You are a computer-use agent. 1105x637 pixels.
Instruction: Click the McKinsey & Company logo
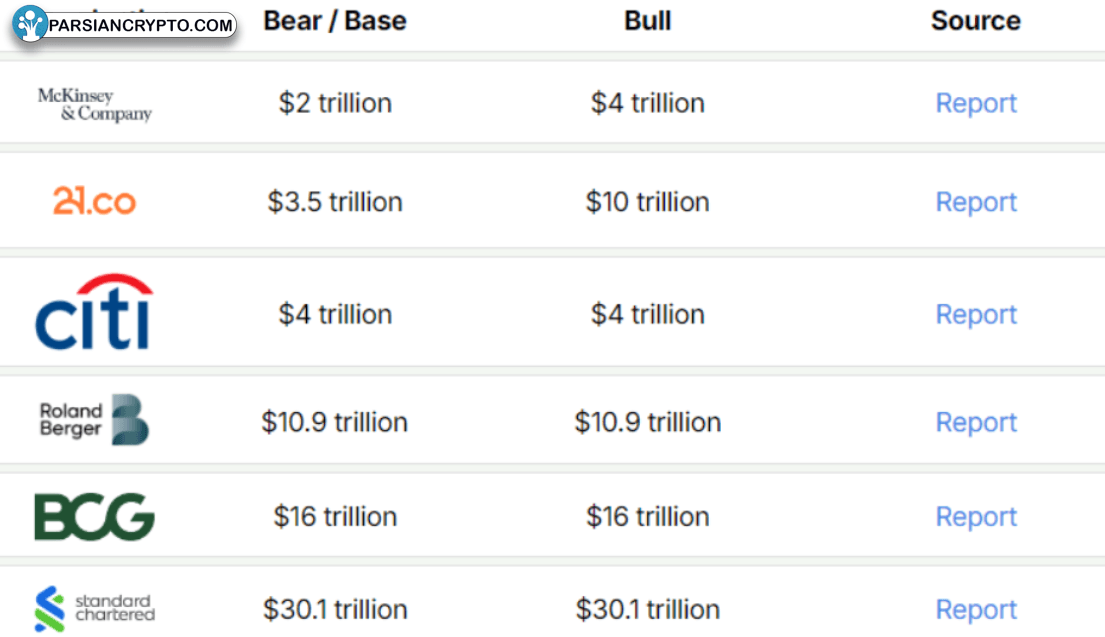point(95,104)
